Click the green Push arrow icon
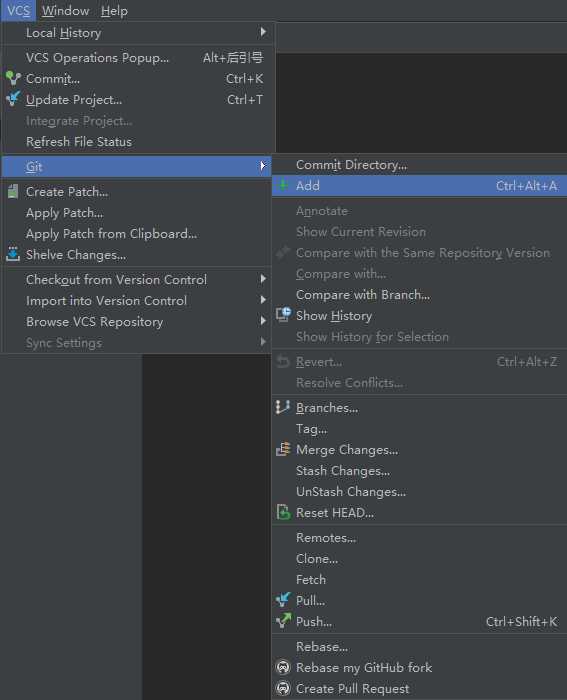The width and height of the screenshot is (567, 700). (x=283, y=621)
